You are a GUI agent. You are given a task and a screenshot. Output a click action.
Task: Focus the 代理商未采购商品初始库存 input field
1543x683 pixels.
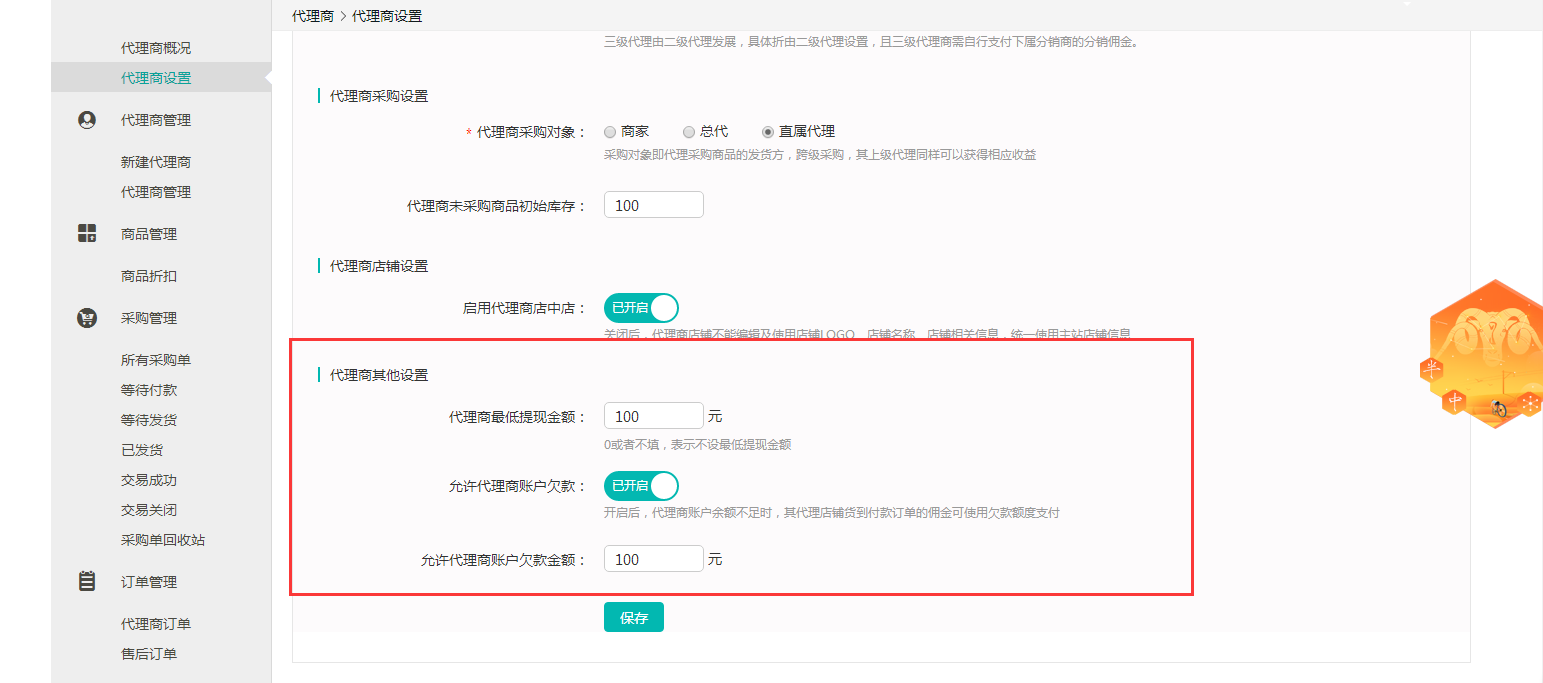(x=653, y=205)
